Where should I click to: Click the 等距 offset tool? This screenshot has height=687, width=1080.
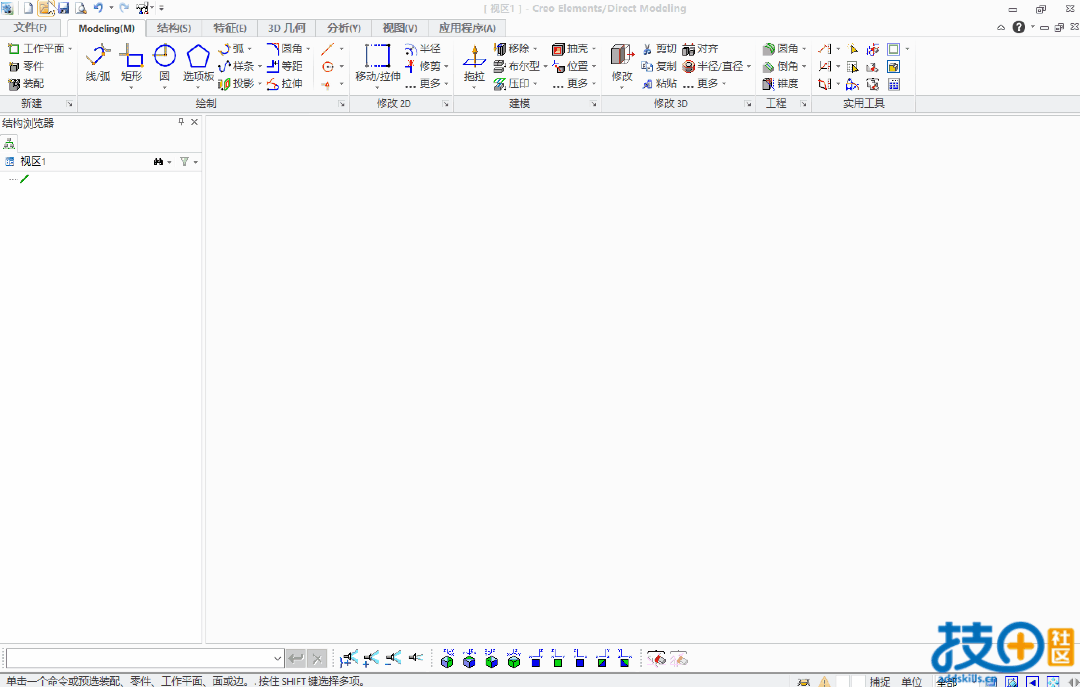pos(284,66)
